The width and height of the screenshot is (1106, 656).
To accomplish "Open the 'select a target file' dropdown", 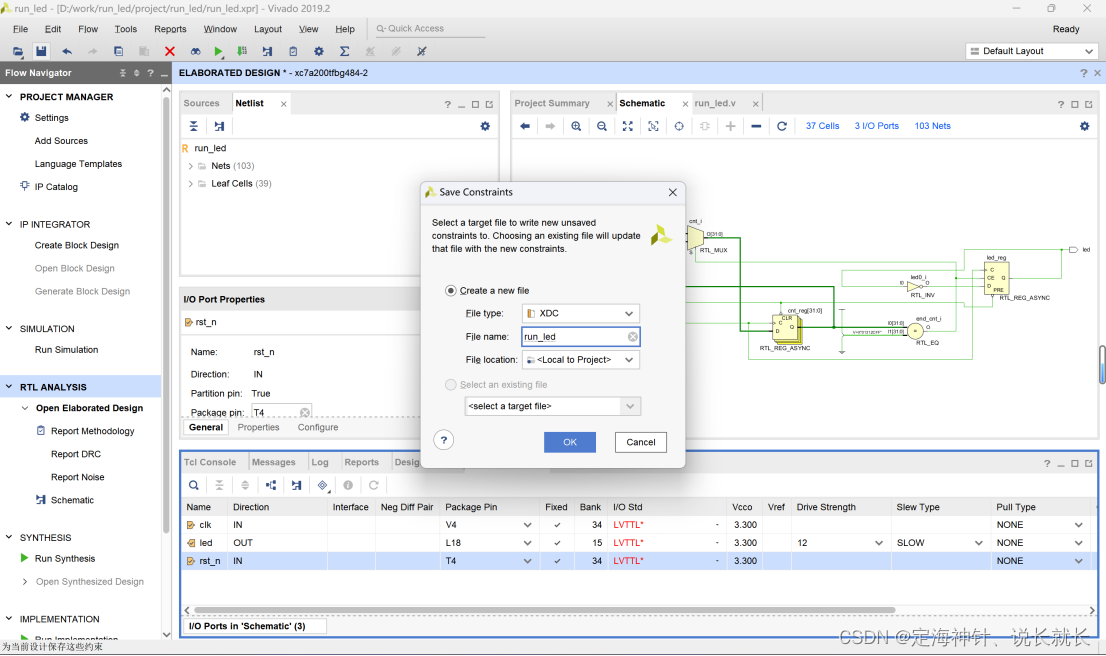I will coord(553,406).
